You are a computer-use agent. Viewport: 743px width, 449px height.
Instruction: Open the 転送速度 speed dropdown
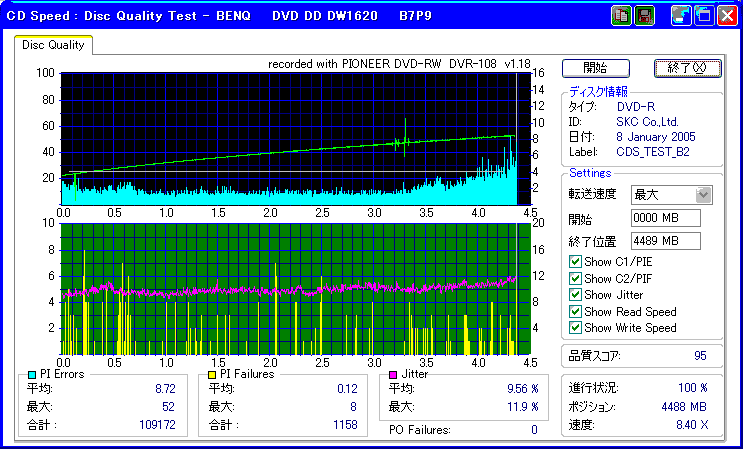[x=704, y=195]
